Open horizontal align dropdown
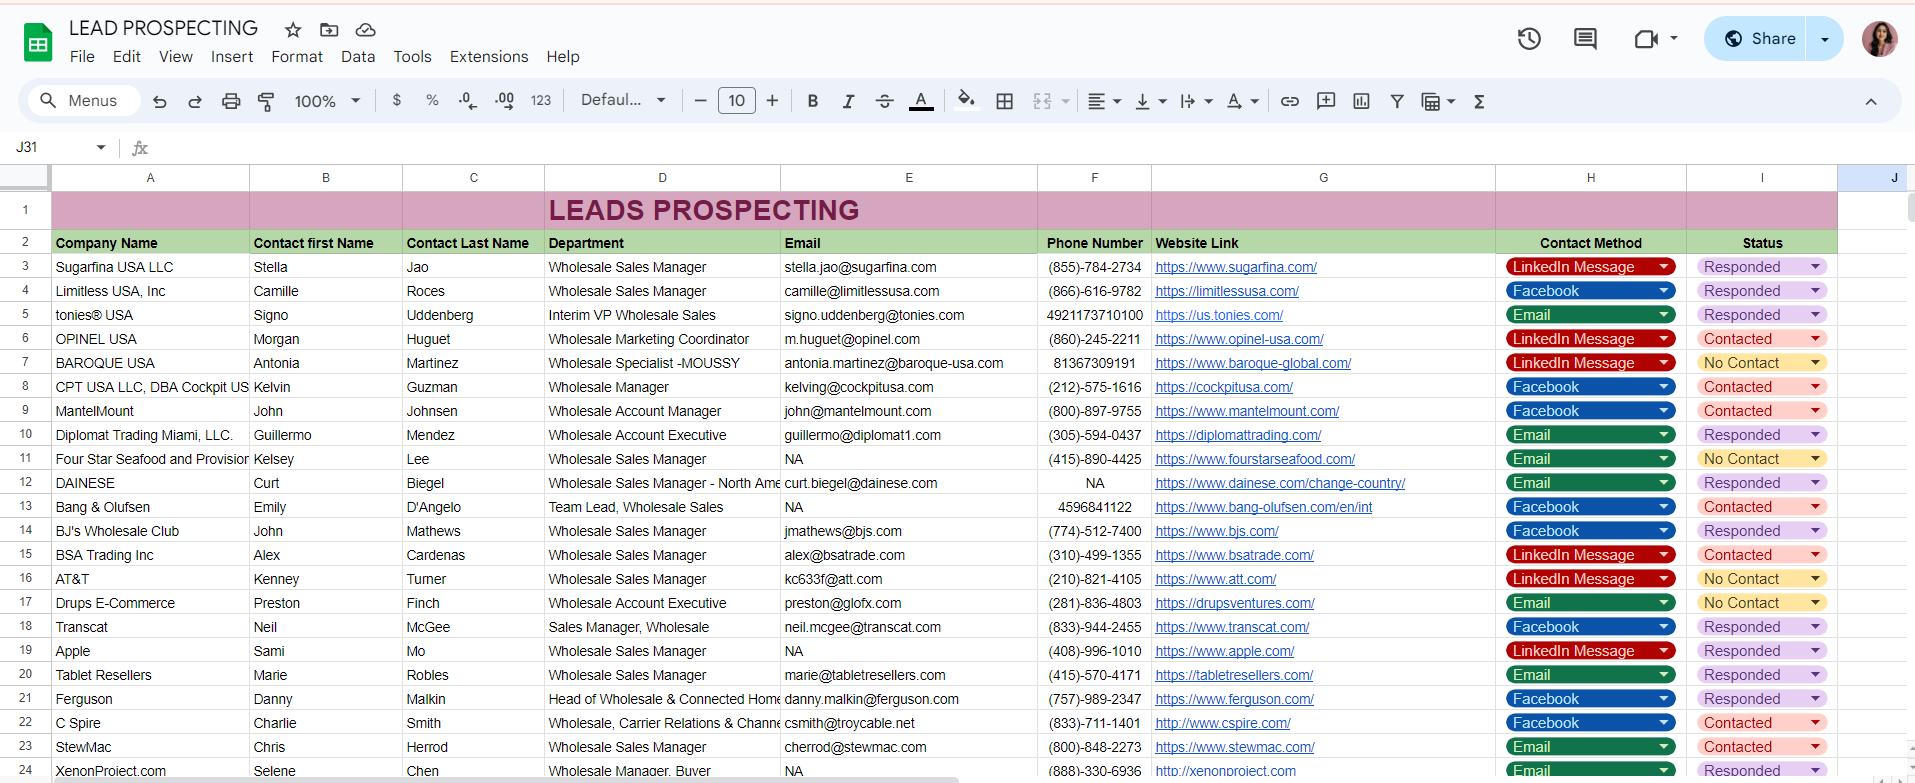The width and height of the screenshot is (1915, 783). (x=1104, y=101)
